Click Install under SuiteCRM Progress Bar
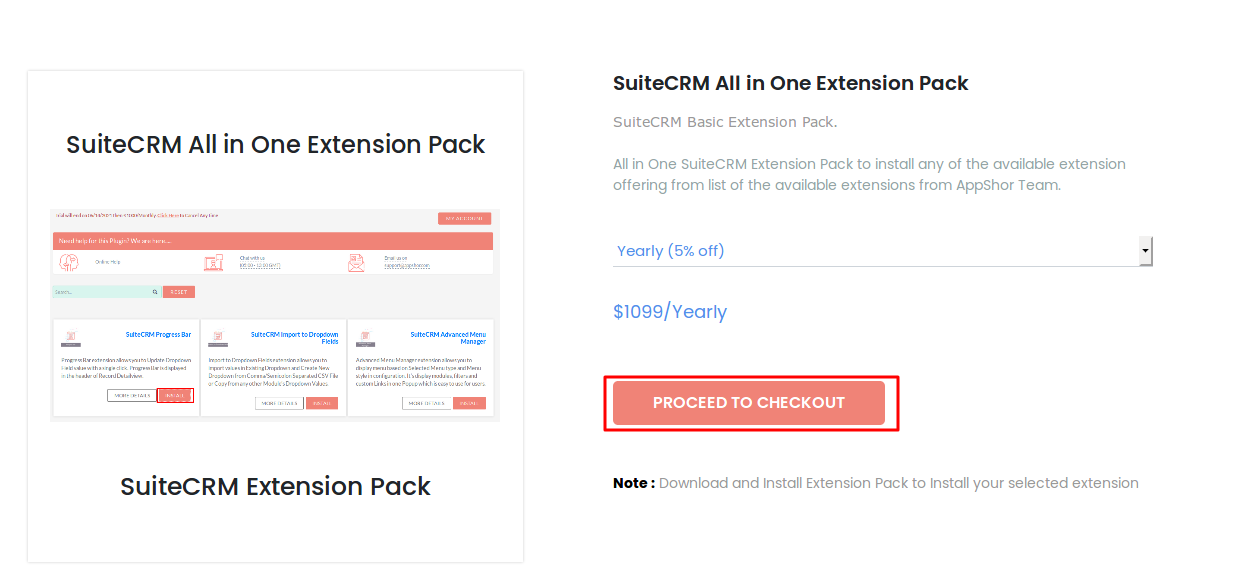Screen dimensions: 1243x575 [x=175, y=396]
